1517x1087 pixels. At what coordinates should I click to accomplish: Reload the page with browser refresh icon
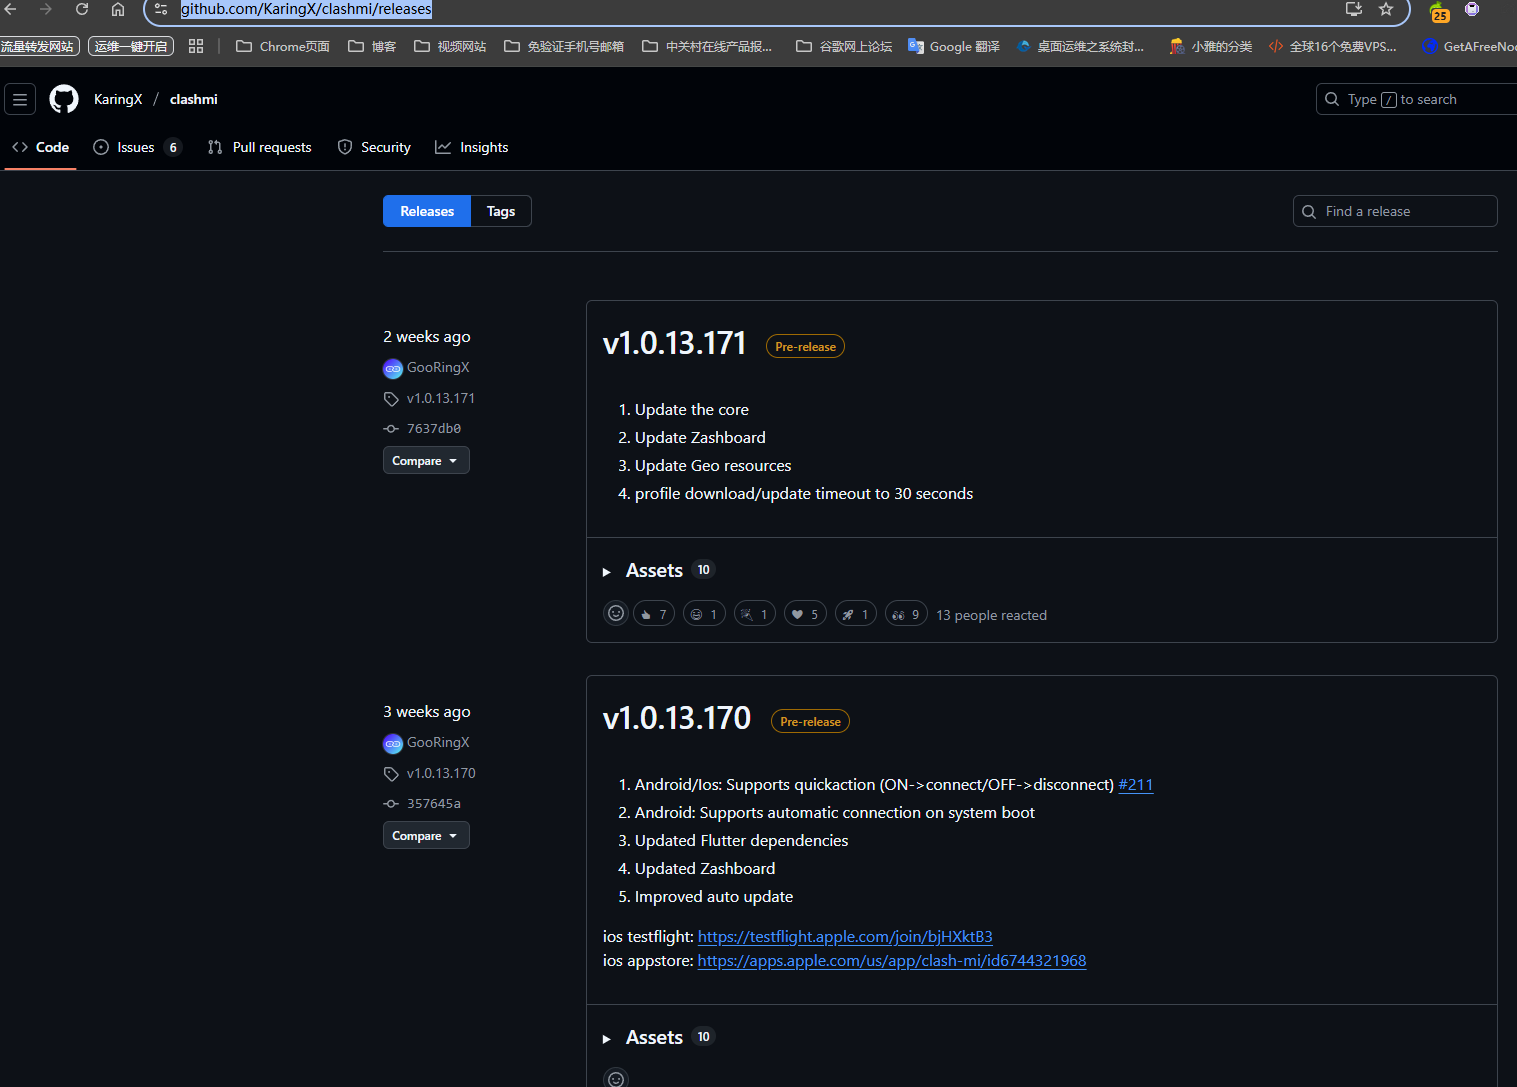[82, 10]
